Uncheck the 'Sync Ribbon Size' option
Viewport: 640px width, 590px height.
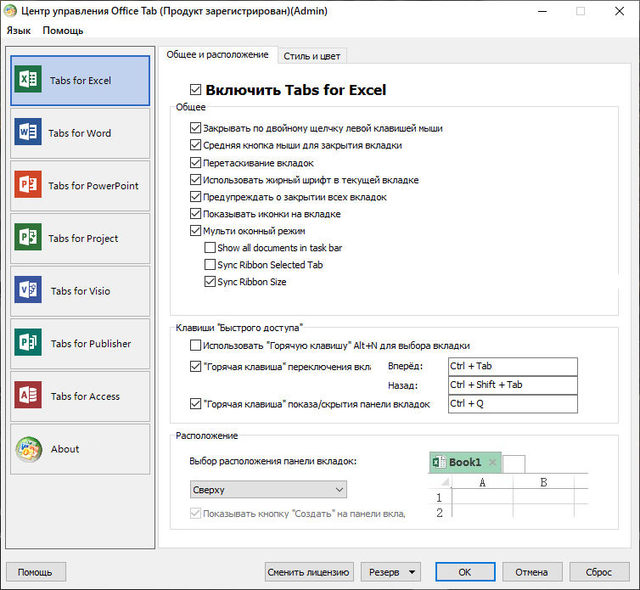(209, 282)
